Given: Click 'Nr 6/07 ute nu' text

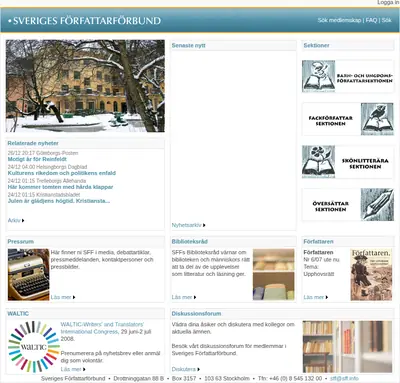Looking at the screenshot, I should click(321, 260).
